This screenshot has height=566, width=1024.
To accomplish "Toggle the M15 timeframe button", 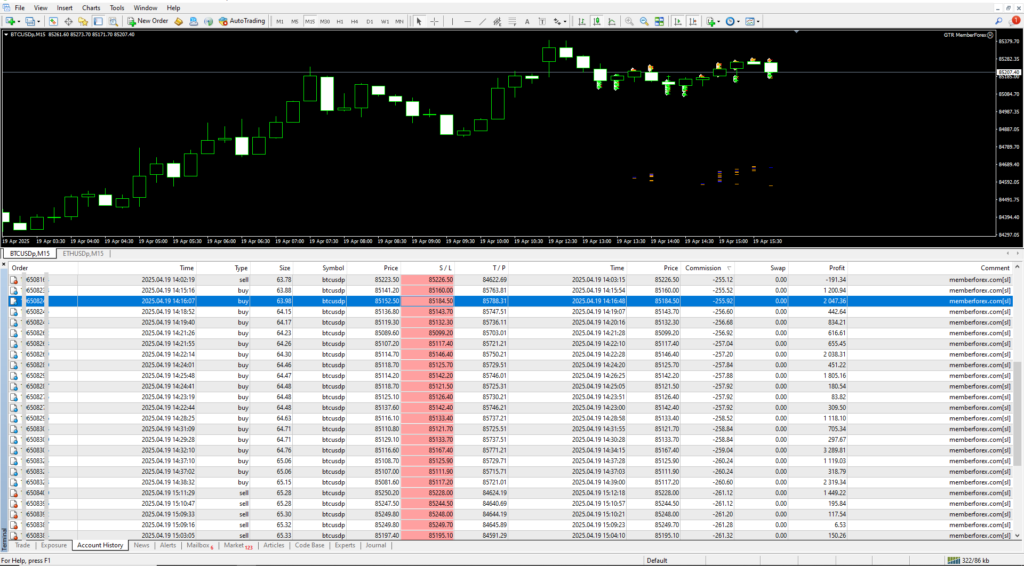I will pos(310,20).
